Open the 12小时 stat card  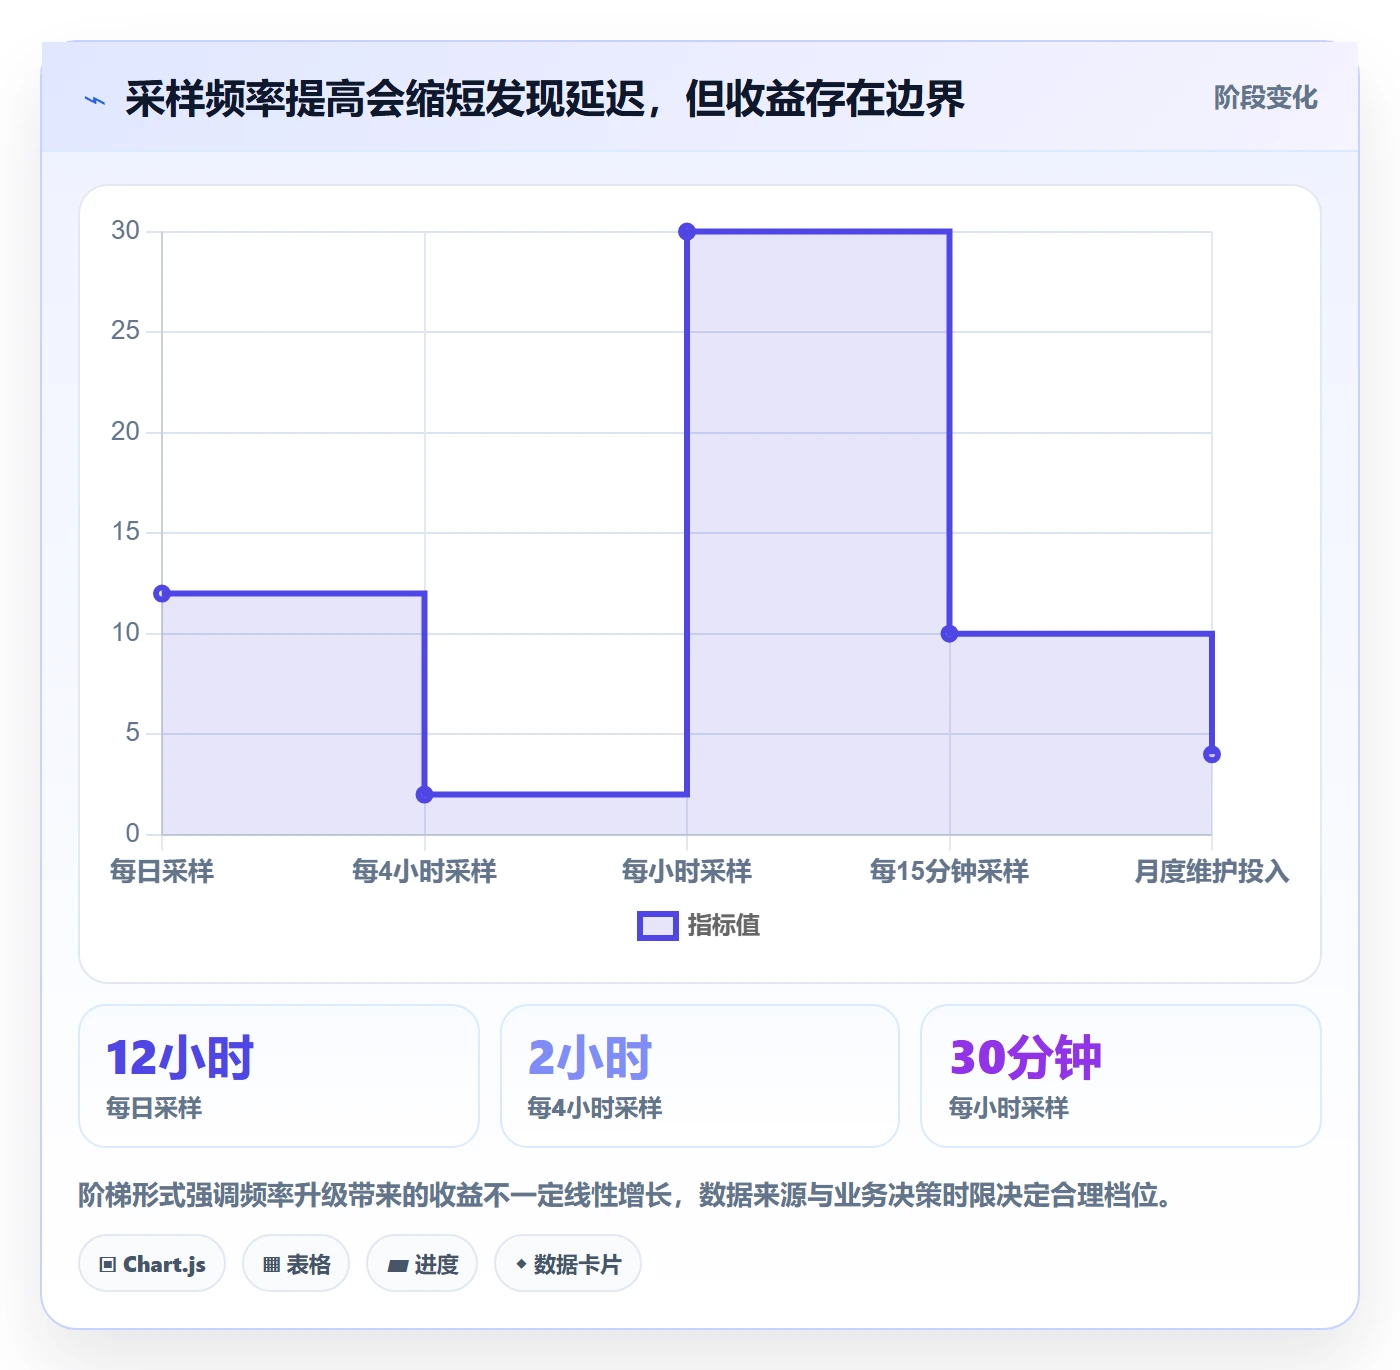coord(279,1076)
